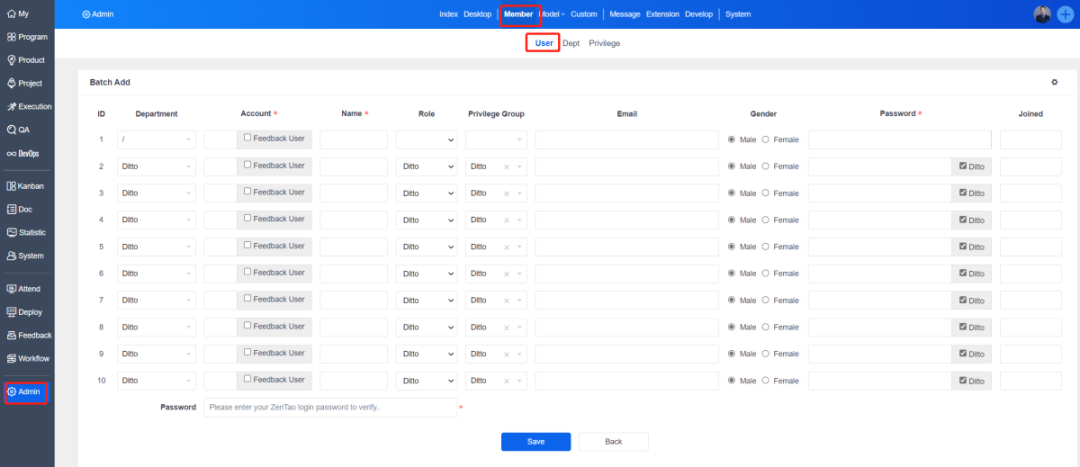Select Female radio button in row 3
The image size is (1080, 467).
click(766, 193)
